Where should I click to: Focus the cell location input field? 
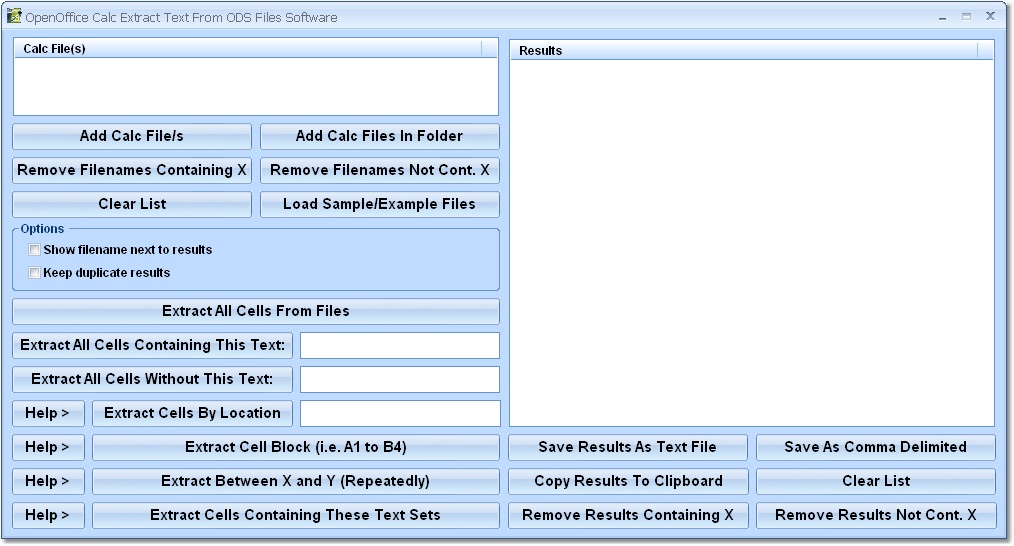coord(400,413)
